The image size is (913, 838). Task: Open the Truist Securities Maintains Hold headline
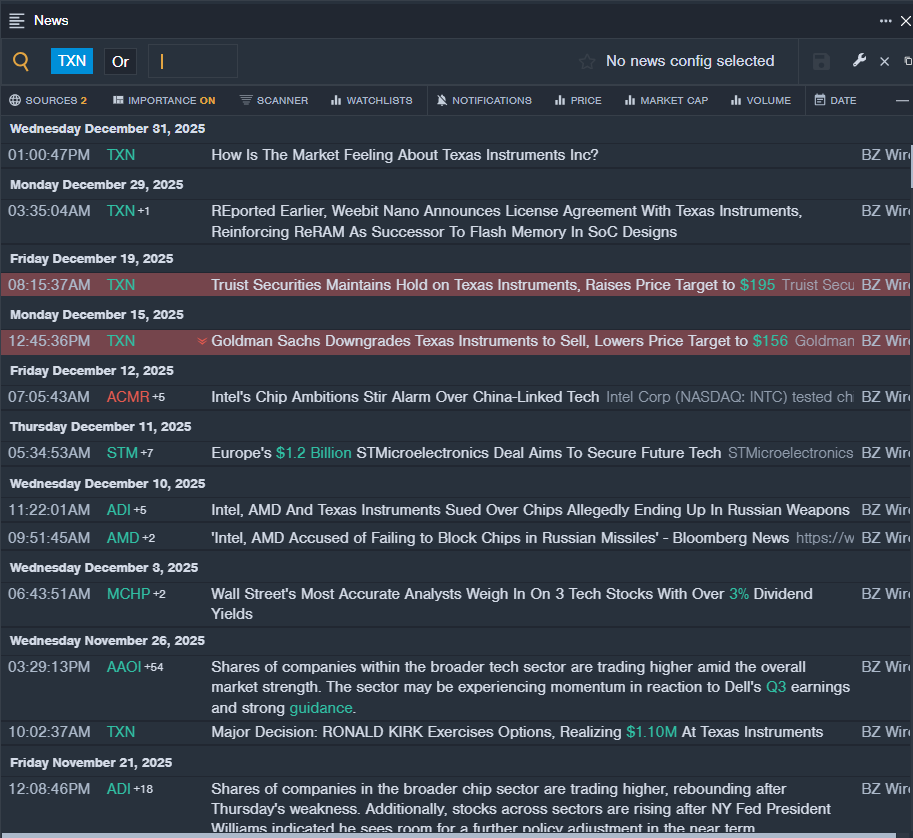point(472,285)
